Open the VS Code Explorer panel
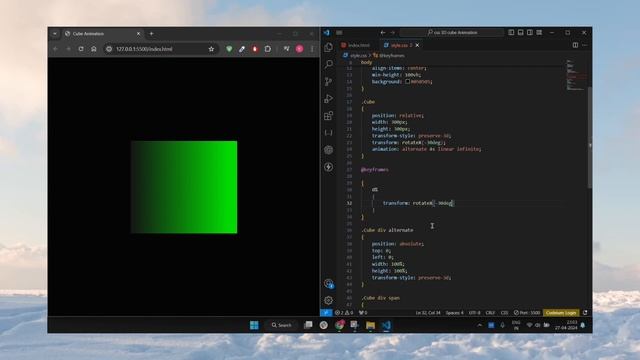 coord(329,47)
